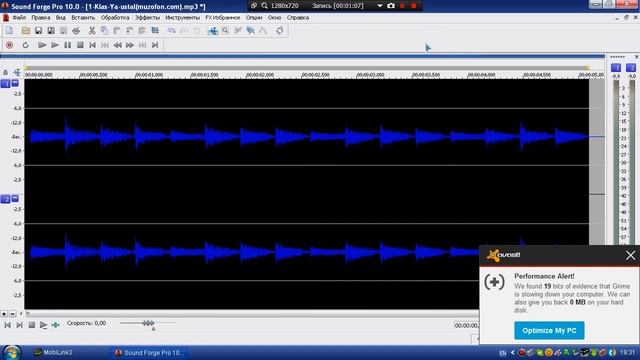Toggle channel 2 button in waveform
The image size is (640, 360).
tap(5, 199)
